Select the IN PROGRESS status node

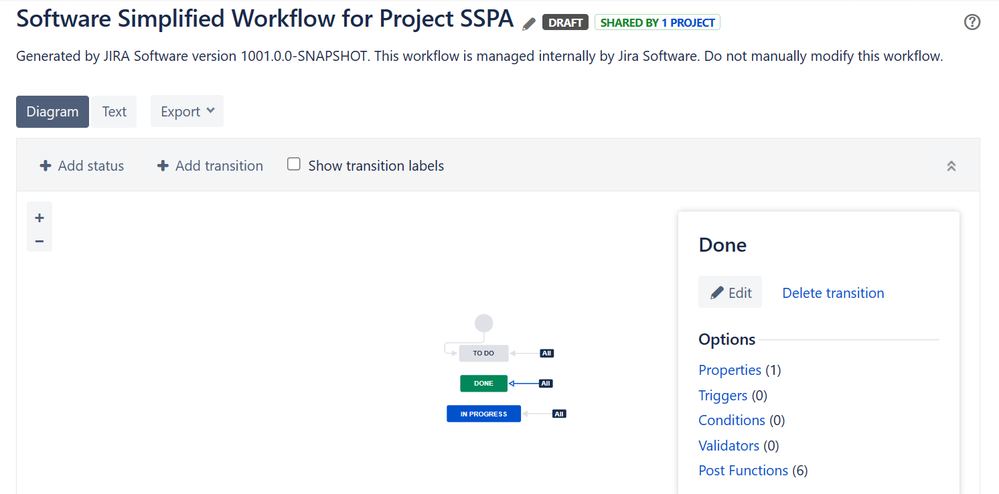pyautogui.click(x=484, y=414)
